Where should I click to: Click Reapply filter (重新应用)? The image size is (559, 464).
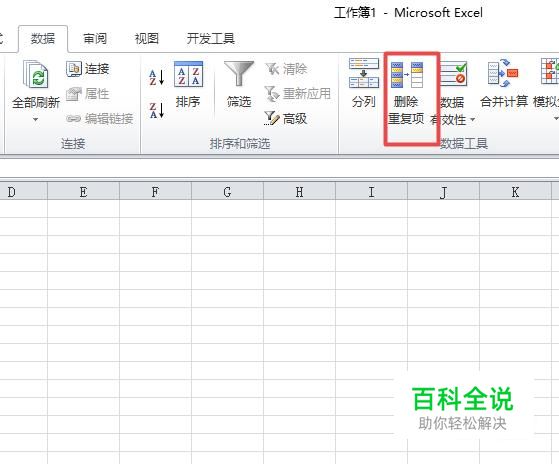pyautogui.click(x=298, y=94)
